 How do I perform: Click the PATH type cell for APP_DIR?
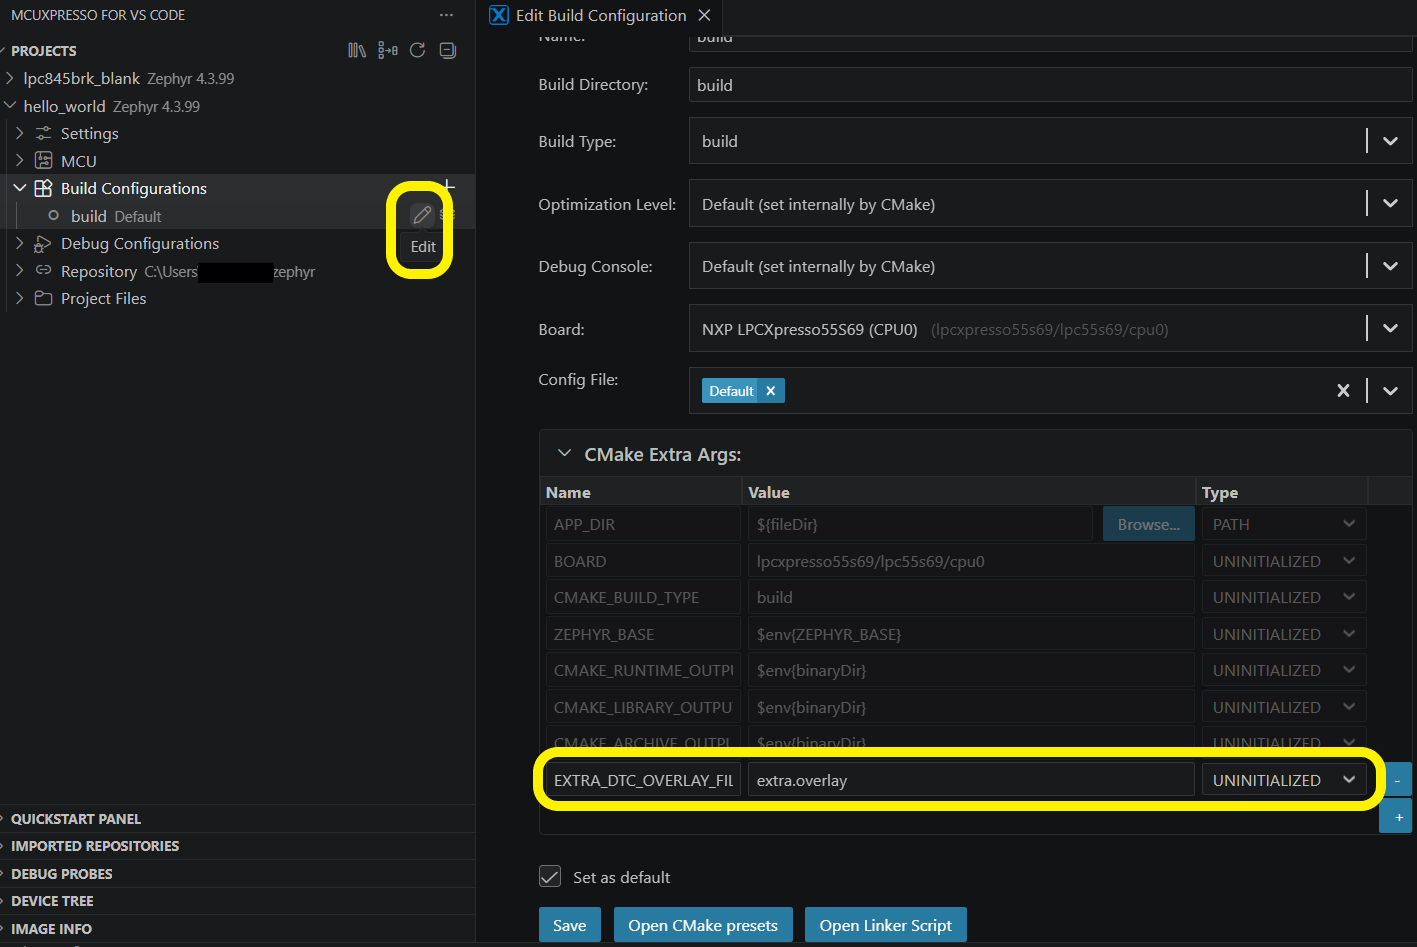click(x=1284, y=524)
